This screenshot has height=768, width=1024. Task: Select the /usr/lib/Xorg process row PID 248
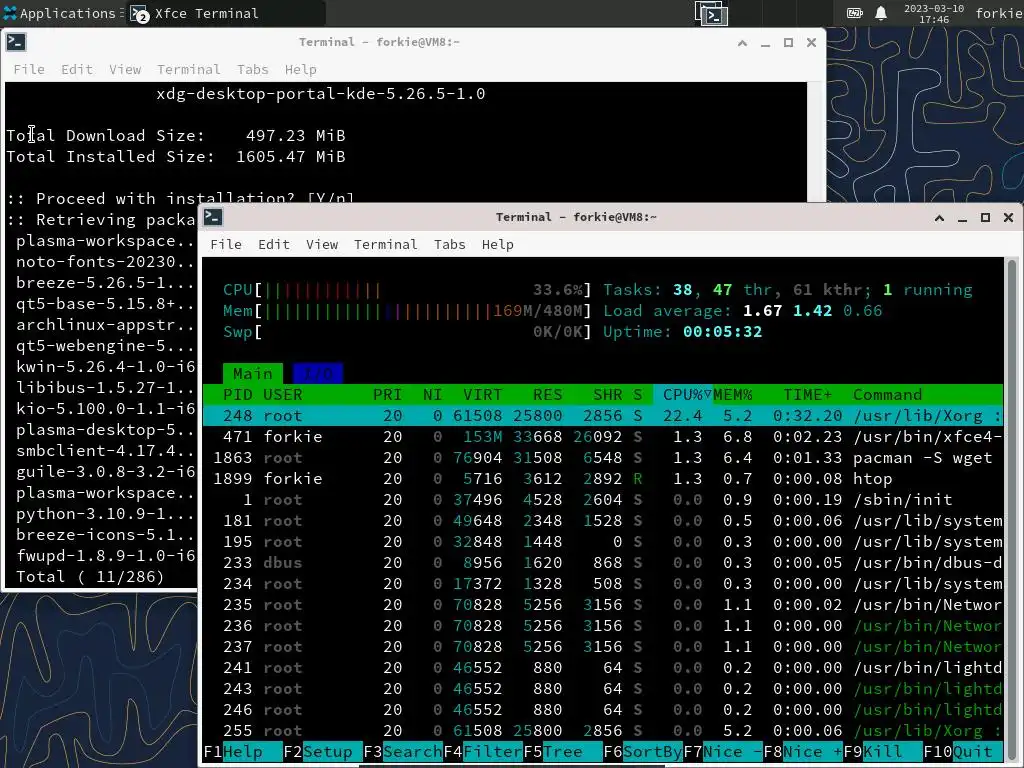603,415
